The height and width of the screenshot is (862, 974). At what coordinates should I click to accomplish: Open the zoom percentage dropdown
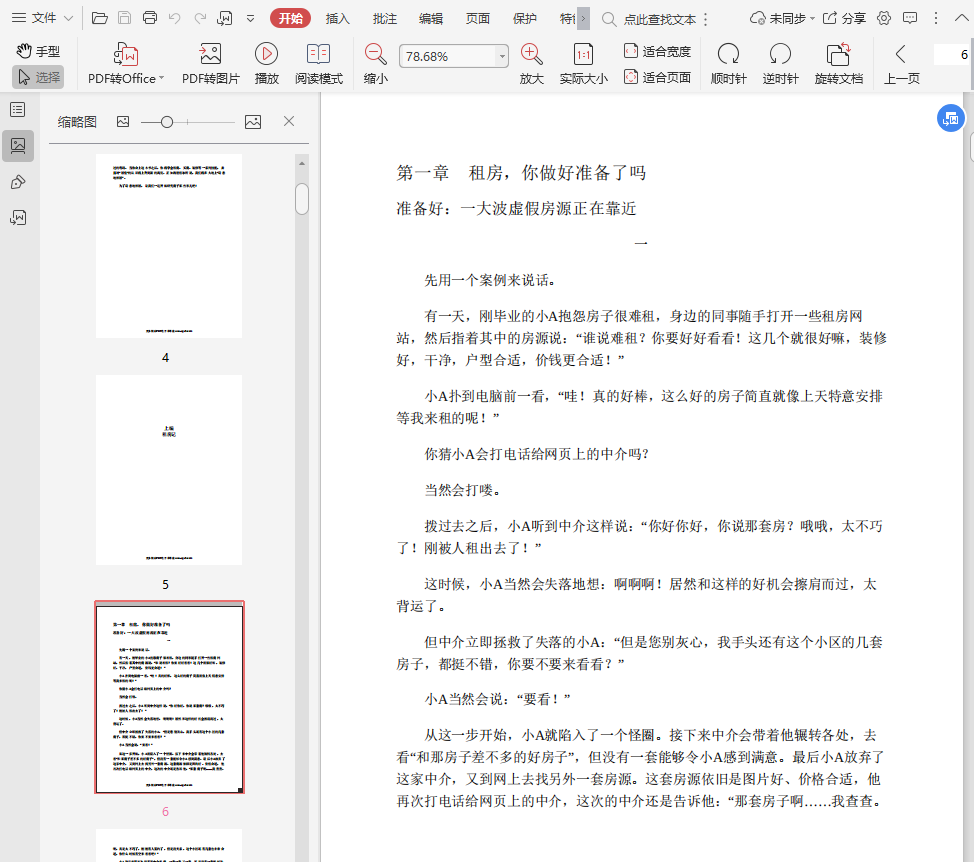click(x=502, y=57)
